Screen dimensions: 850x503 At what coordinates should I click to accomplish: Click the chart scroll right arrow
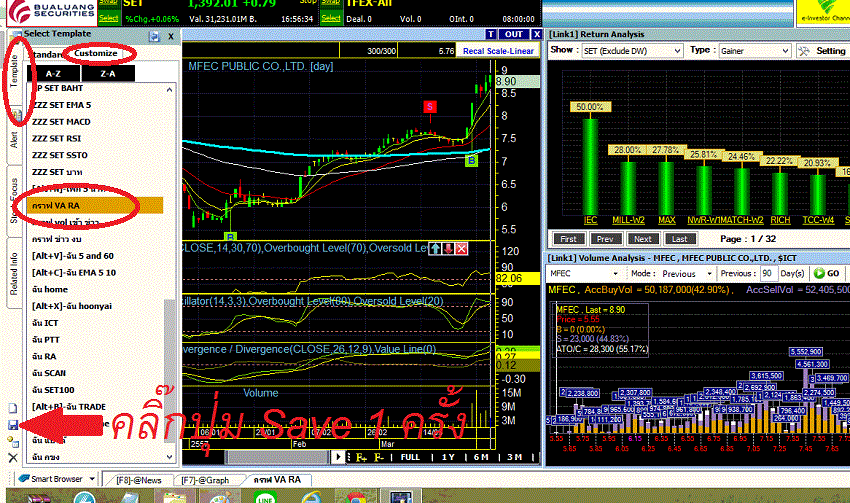click(x=339, y=457)
